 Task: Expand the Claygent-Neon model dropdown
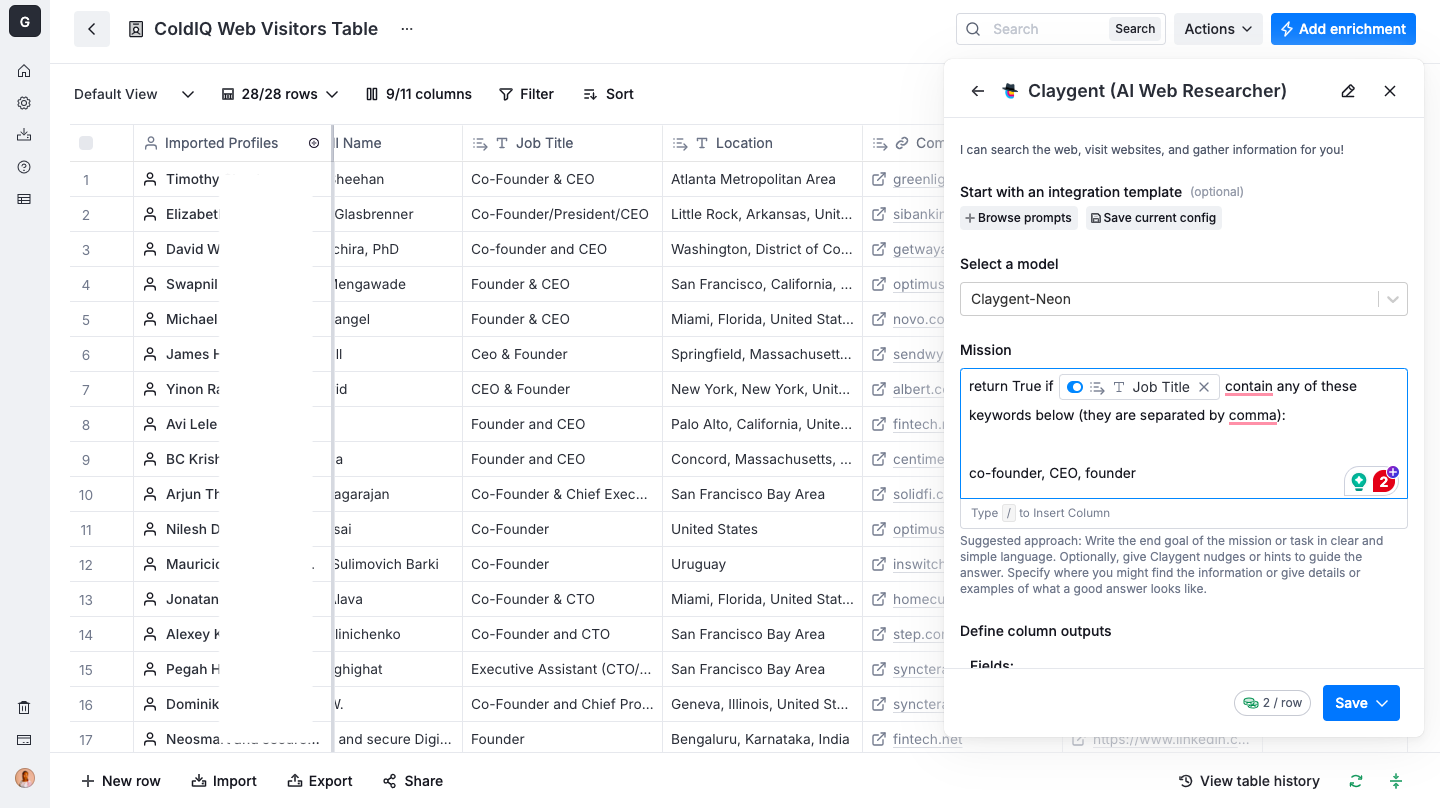tap(1392, 299)
